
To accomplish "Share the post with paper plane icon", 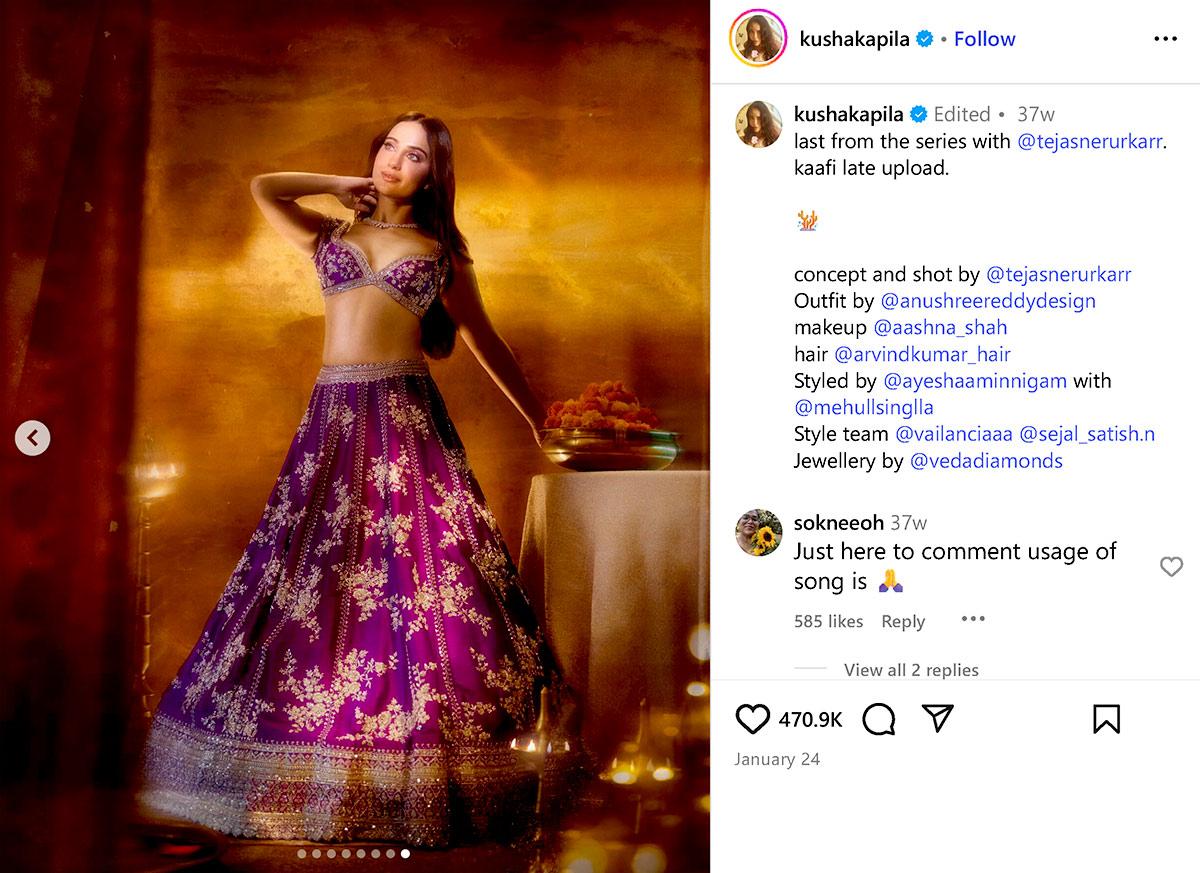I will (x=937, y=718).
